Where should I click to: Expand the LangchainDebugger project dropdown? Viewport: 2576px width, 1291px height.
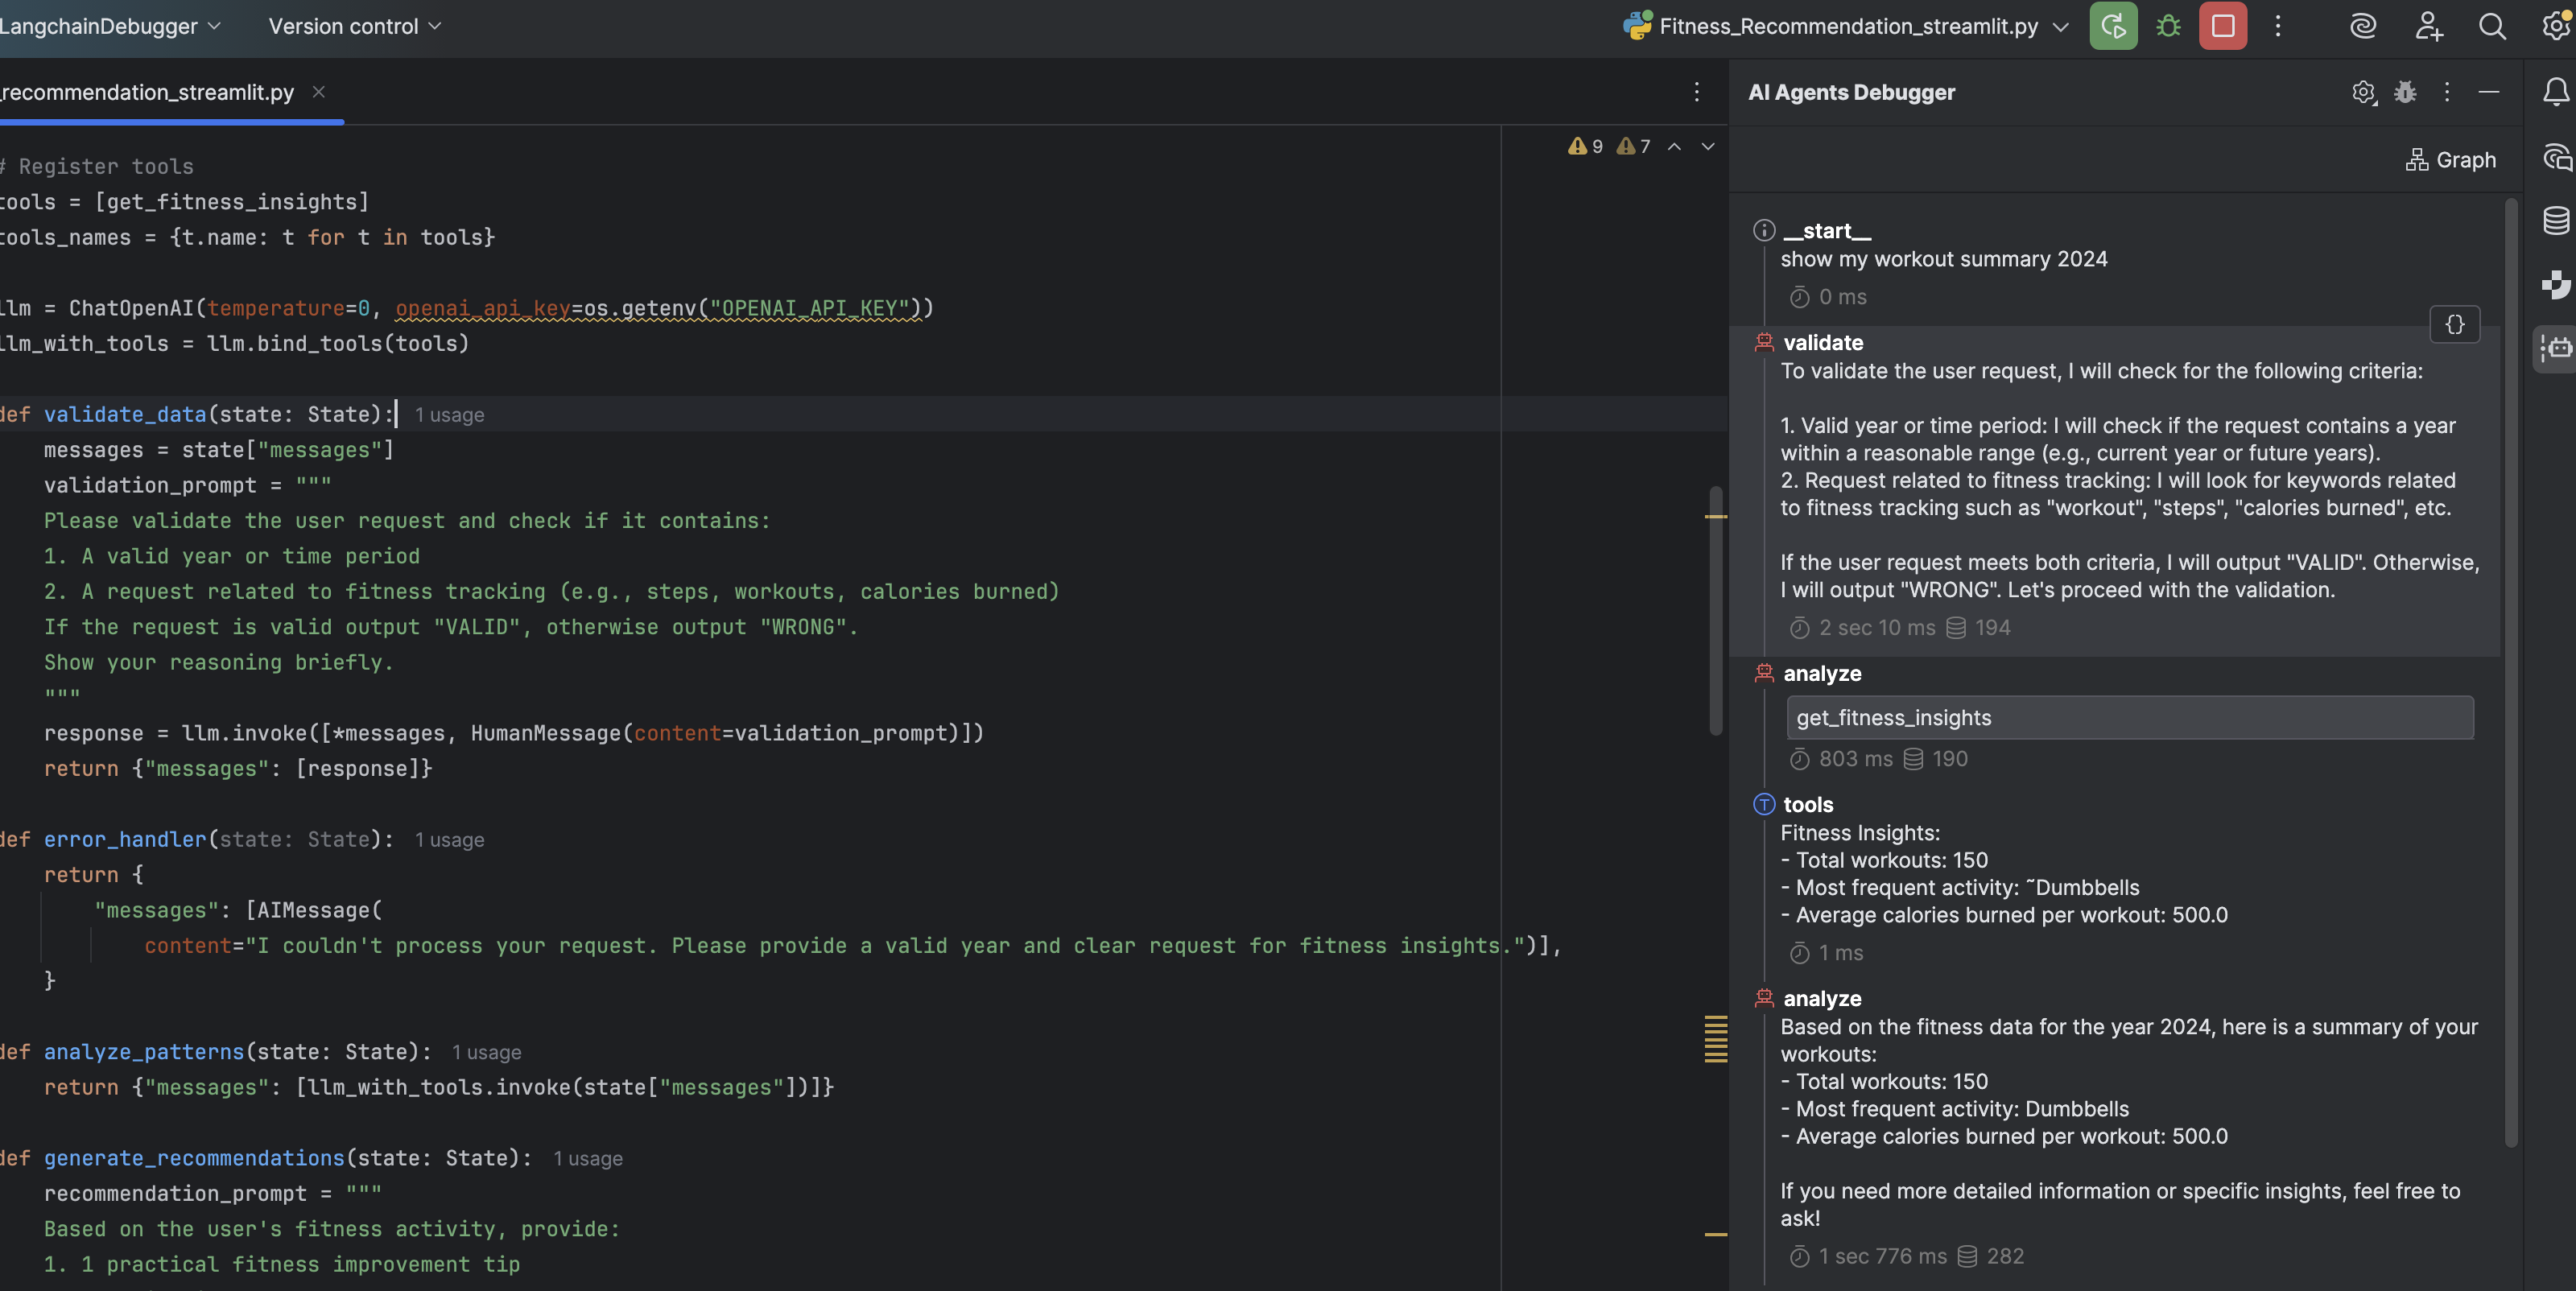point(110,26)
